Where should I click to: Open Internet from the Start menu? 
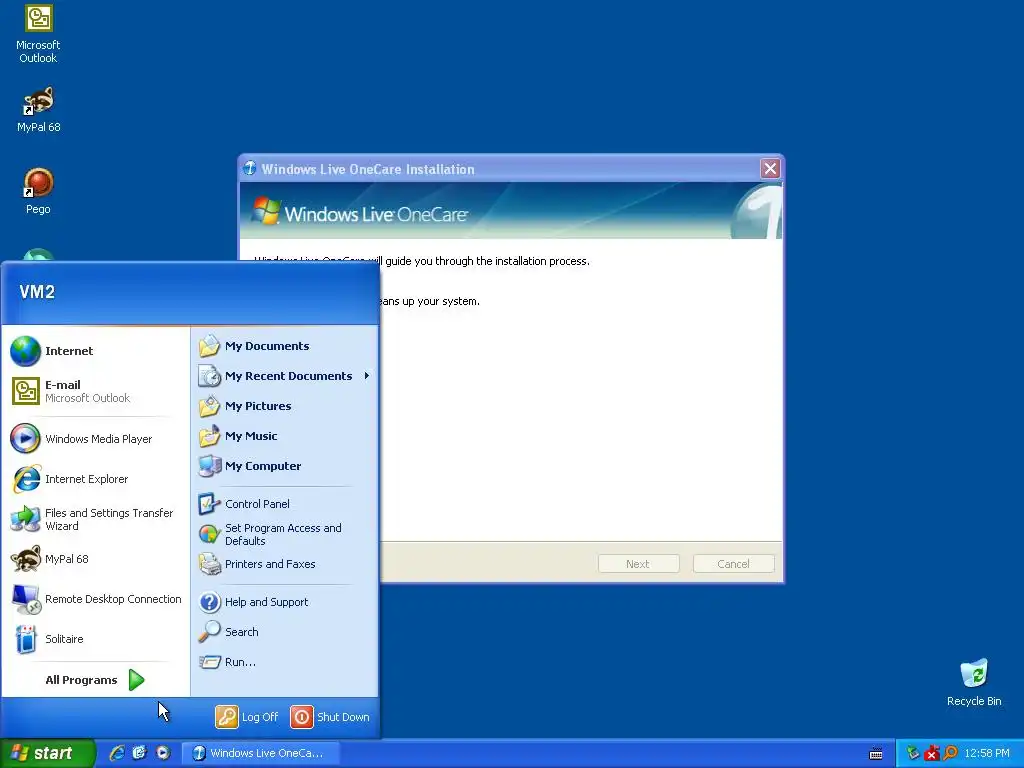coord(95,351)
